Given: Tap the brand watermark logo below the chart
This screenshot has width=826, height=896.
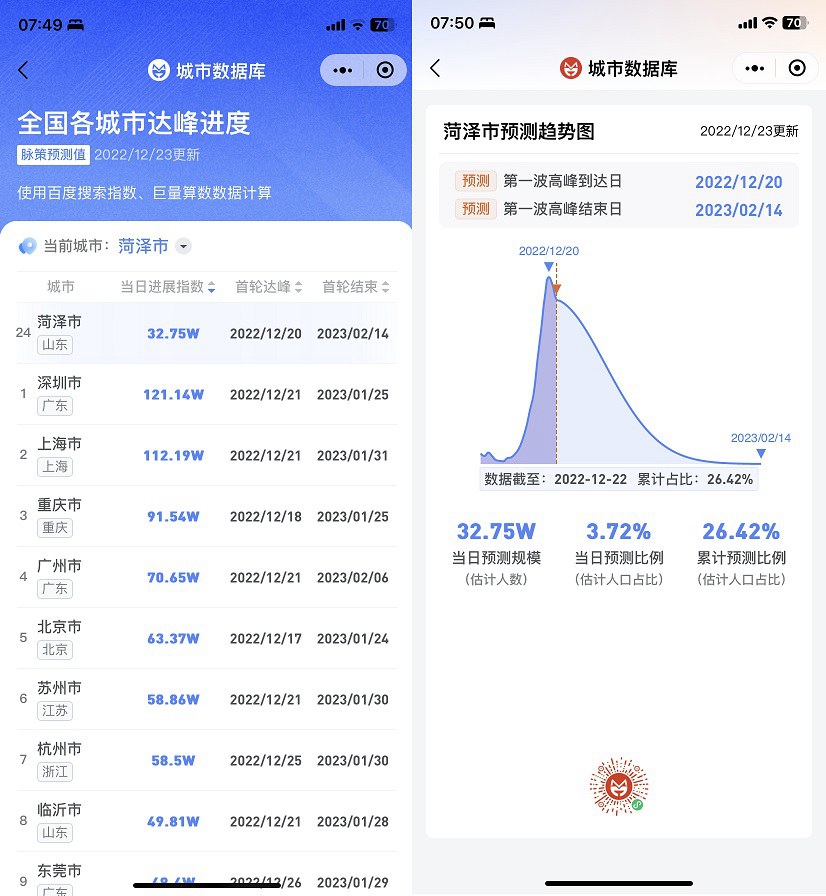Looking at the screenshot, I should pyautogui.click(x=618, y=787).
